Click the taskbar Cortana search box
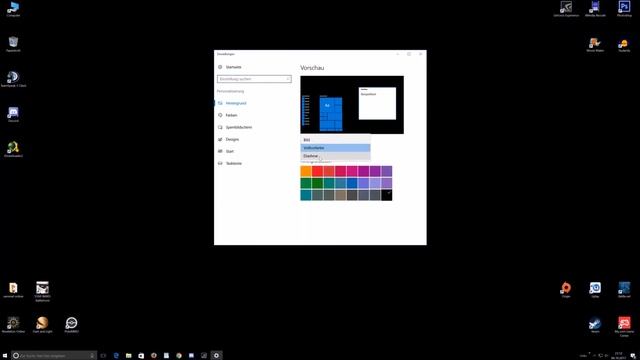 point(54,356)
